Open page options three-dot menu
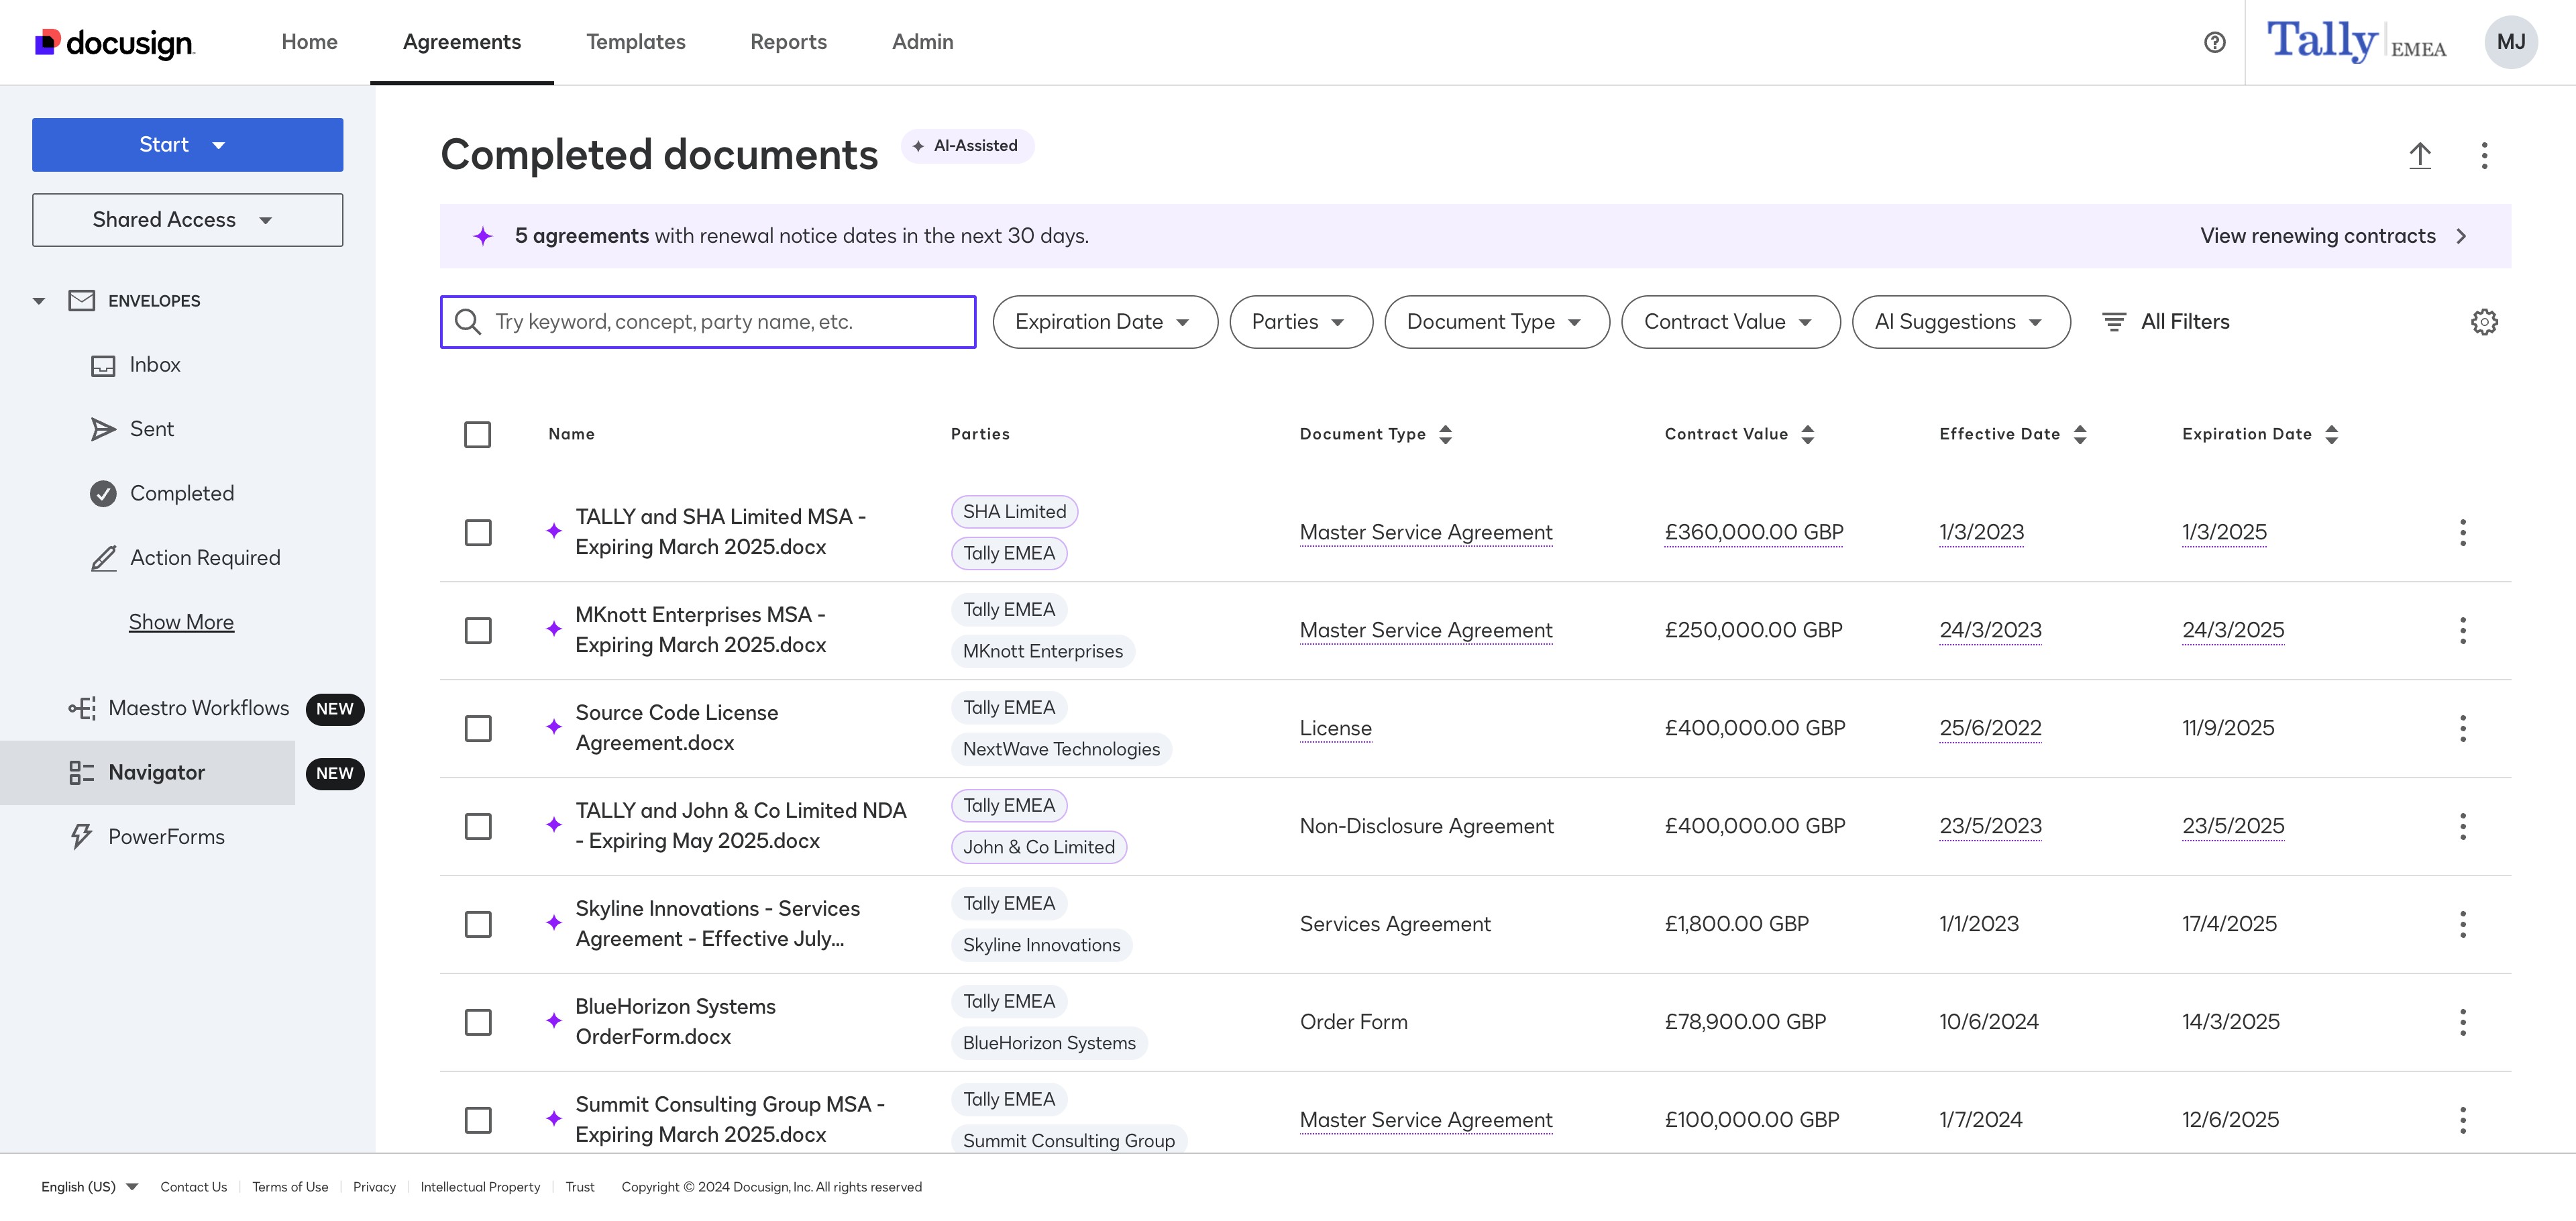The width and height of the screenshot is (2576, 1221). [x=2484, y=155]
